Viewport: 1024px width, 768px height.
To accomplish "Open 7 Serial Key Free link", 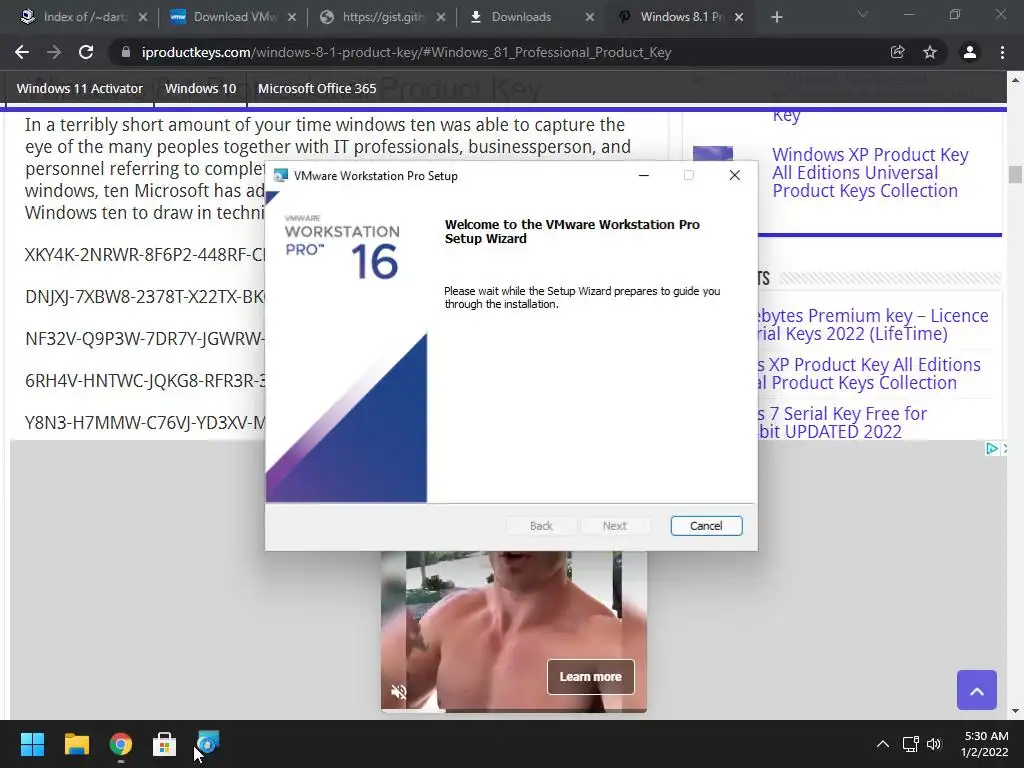I will click(842, 423).
